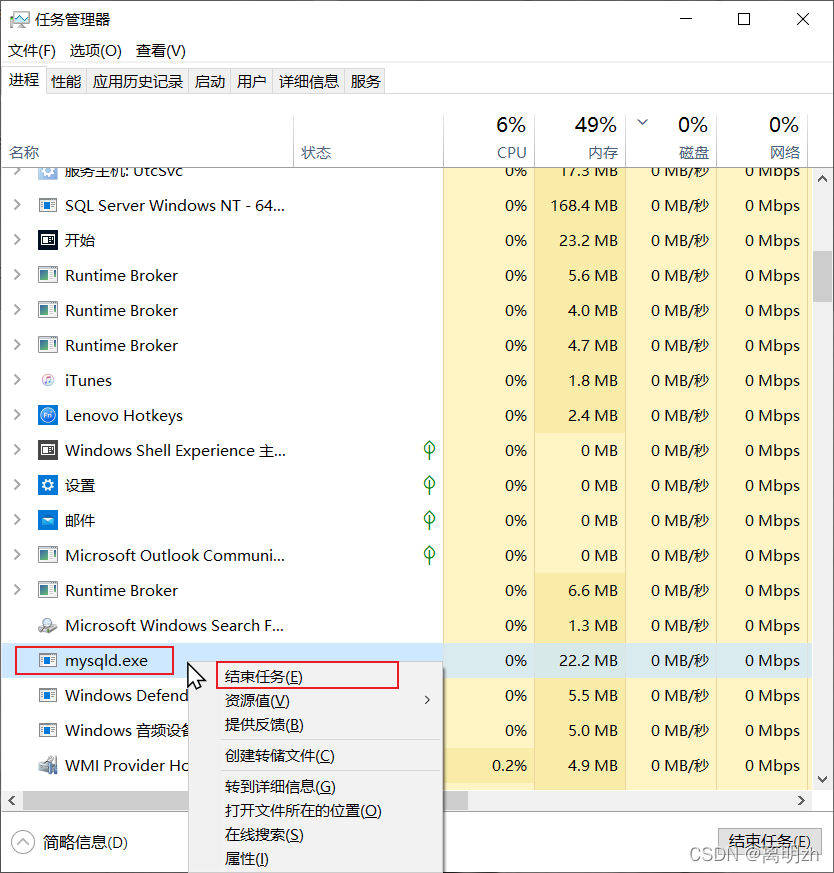Click the 设置 gear process icon
834x873 pixels.
48,485
